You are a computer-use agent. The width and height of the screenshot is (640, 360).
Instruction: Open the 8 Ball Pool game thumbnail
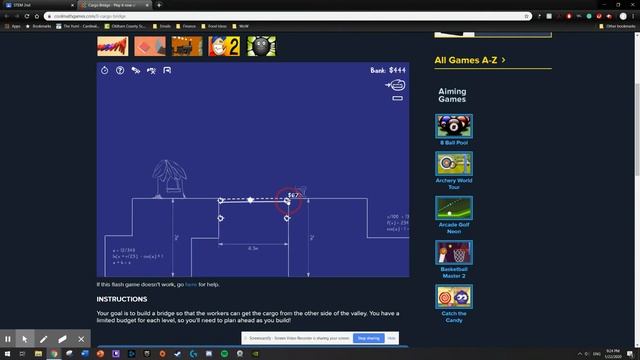tap(454, 126)
